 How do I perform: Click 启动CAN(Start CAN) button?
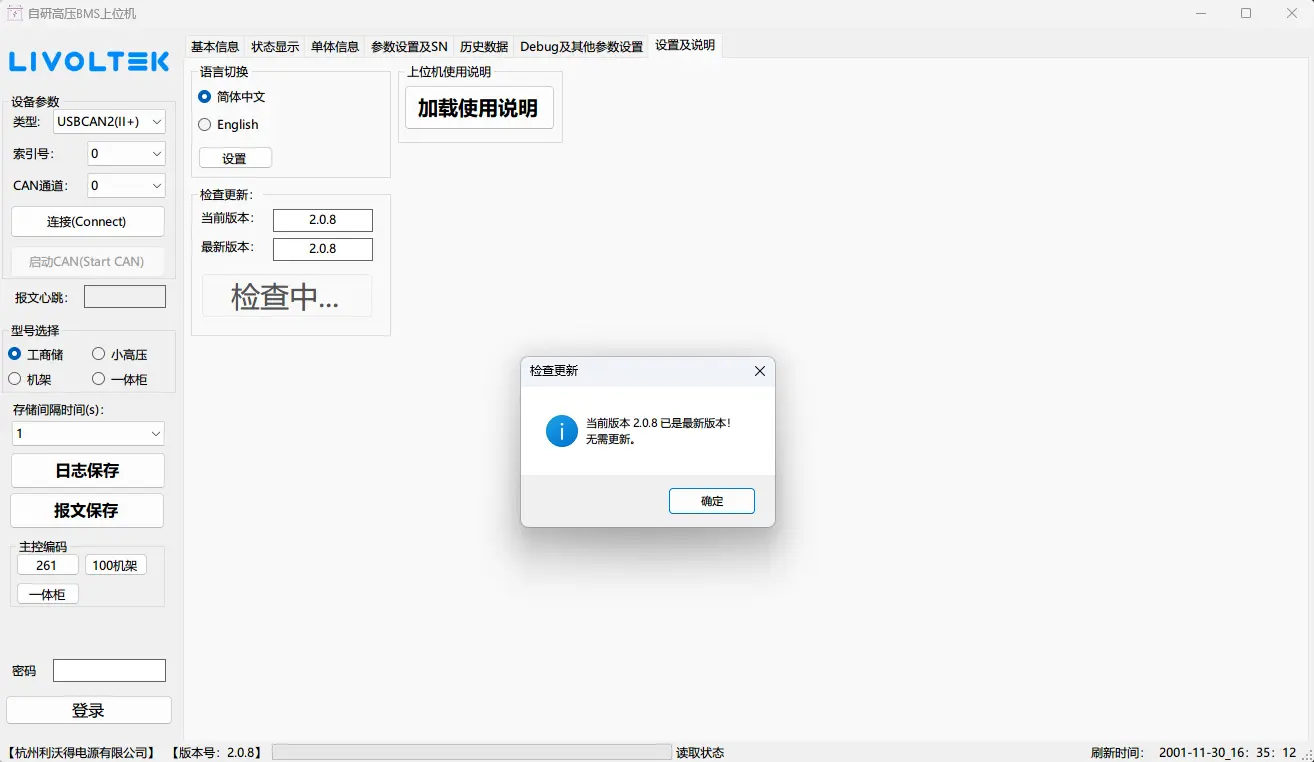(87, 262)
